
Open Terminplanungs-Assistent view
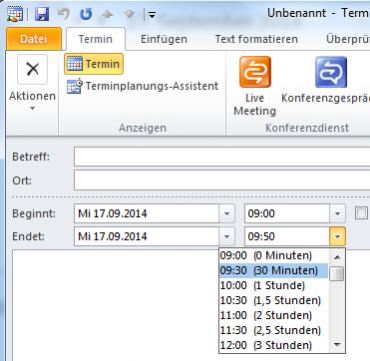click(142, 86)
